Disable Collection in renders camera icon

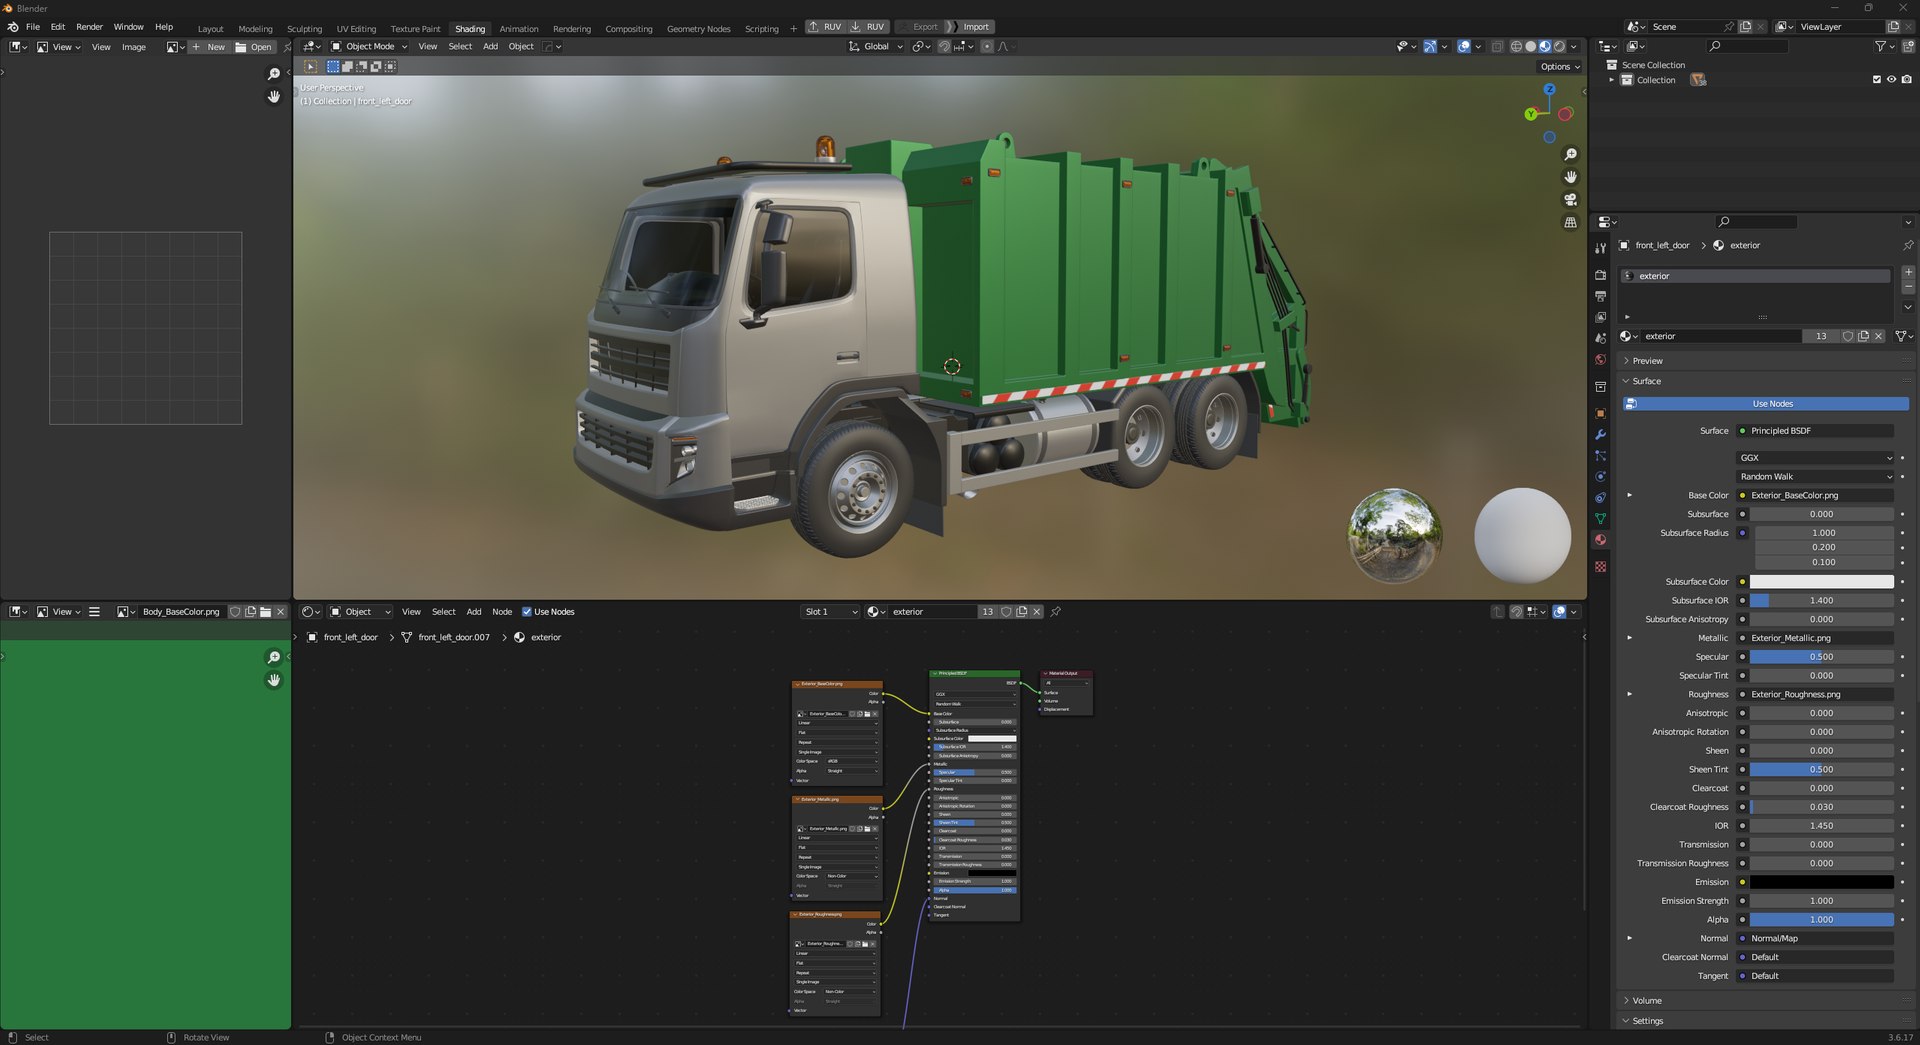[1906, 80]
